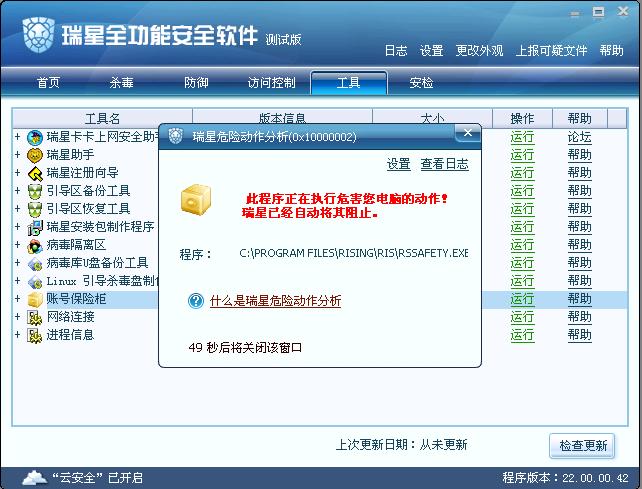Click 运行 for 瑞星卡卡上网安全助手
This screenshot has height=489, width=642.
(522, 137)
